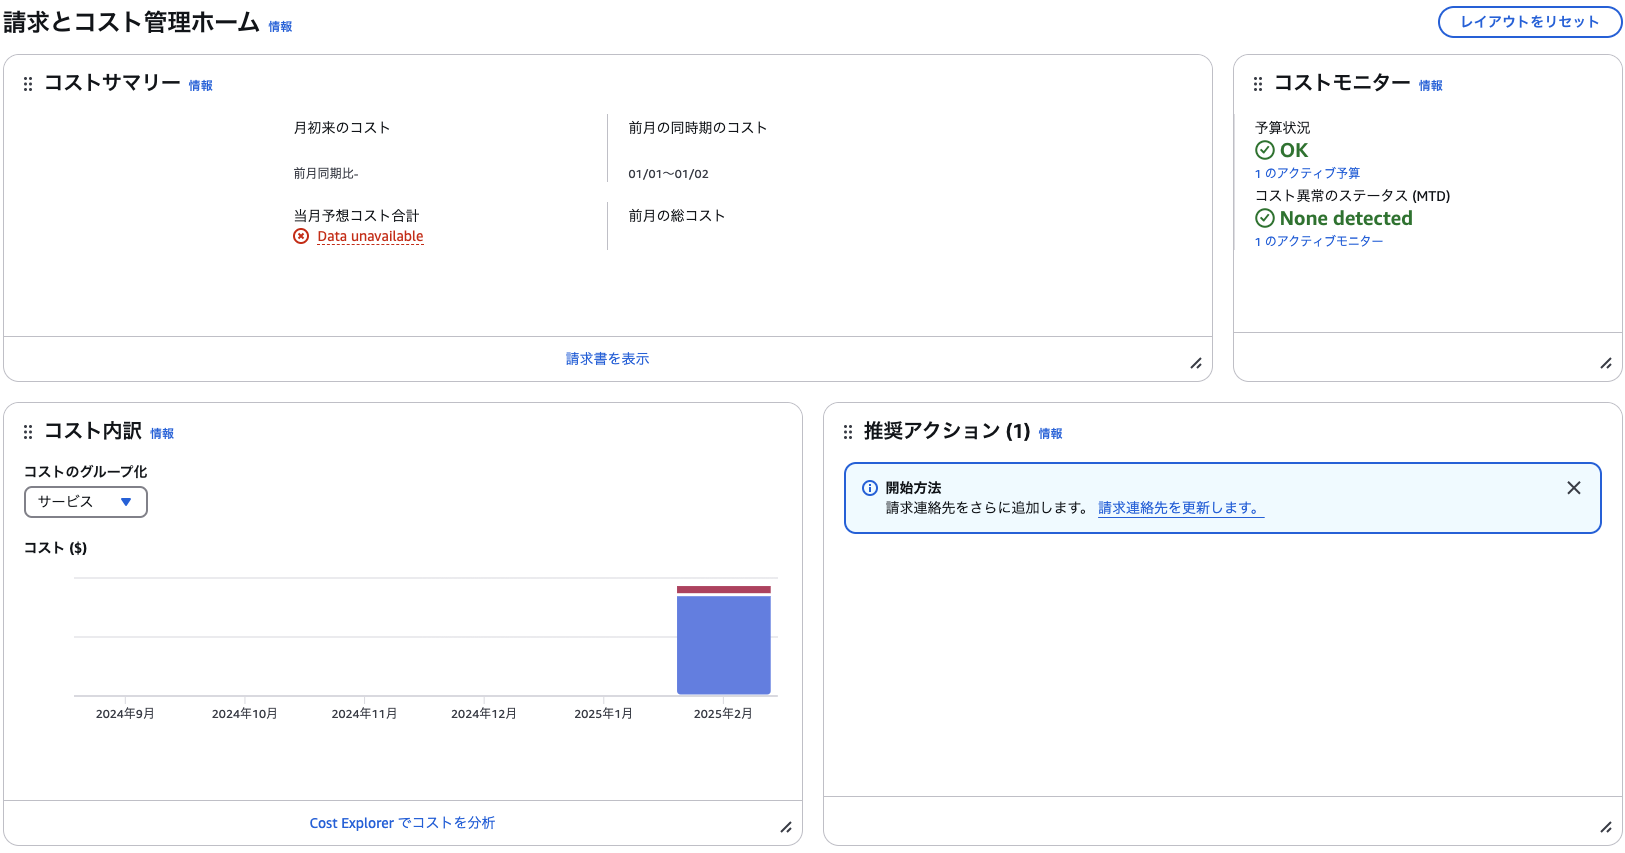The height and width of the screenshot is (853, 1625).
Task: Click the 2024年12月 axis label
Action: [x=484, y=714]
